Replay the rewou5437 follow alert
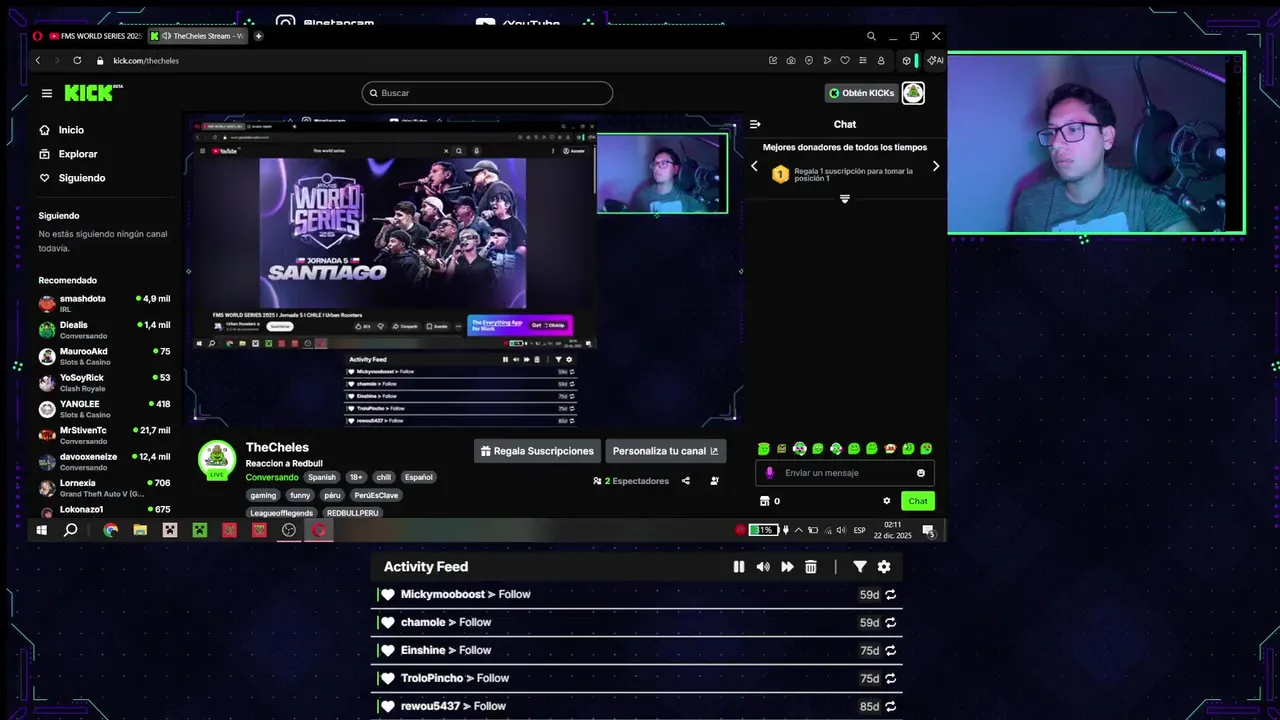 point(890,707)
